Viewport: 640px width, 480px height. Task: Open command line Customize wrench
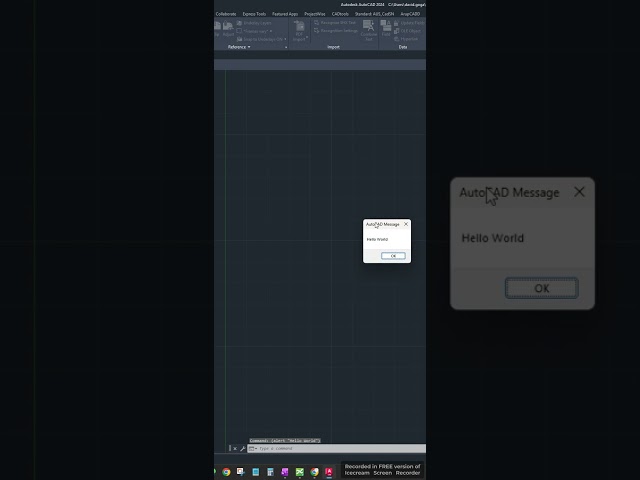tap(242, 449)
